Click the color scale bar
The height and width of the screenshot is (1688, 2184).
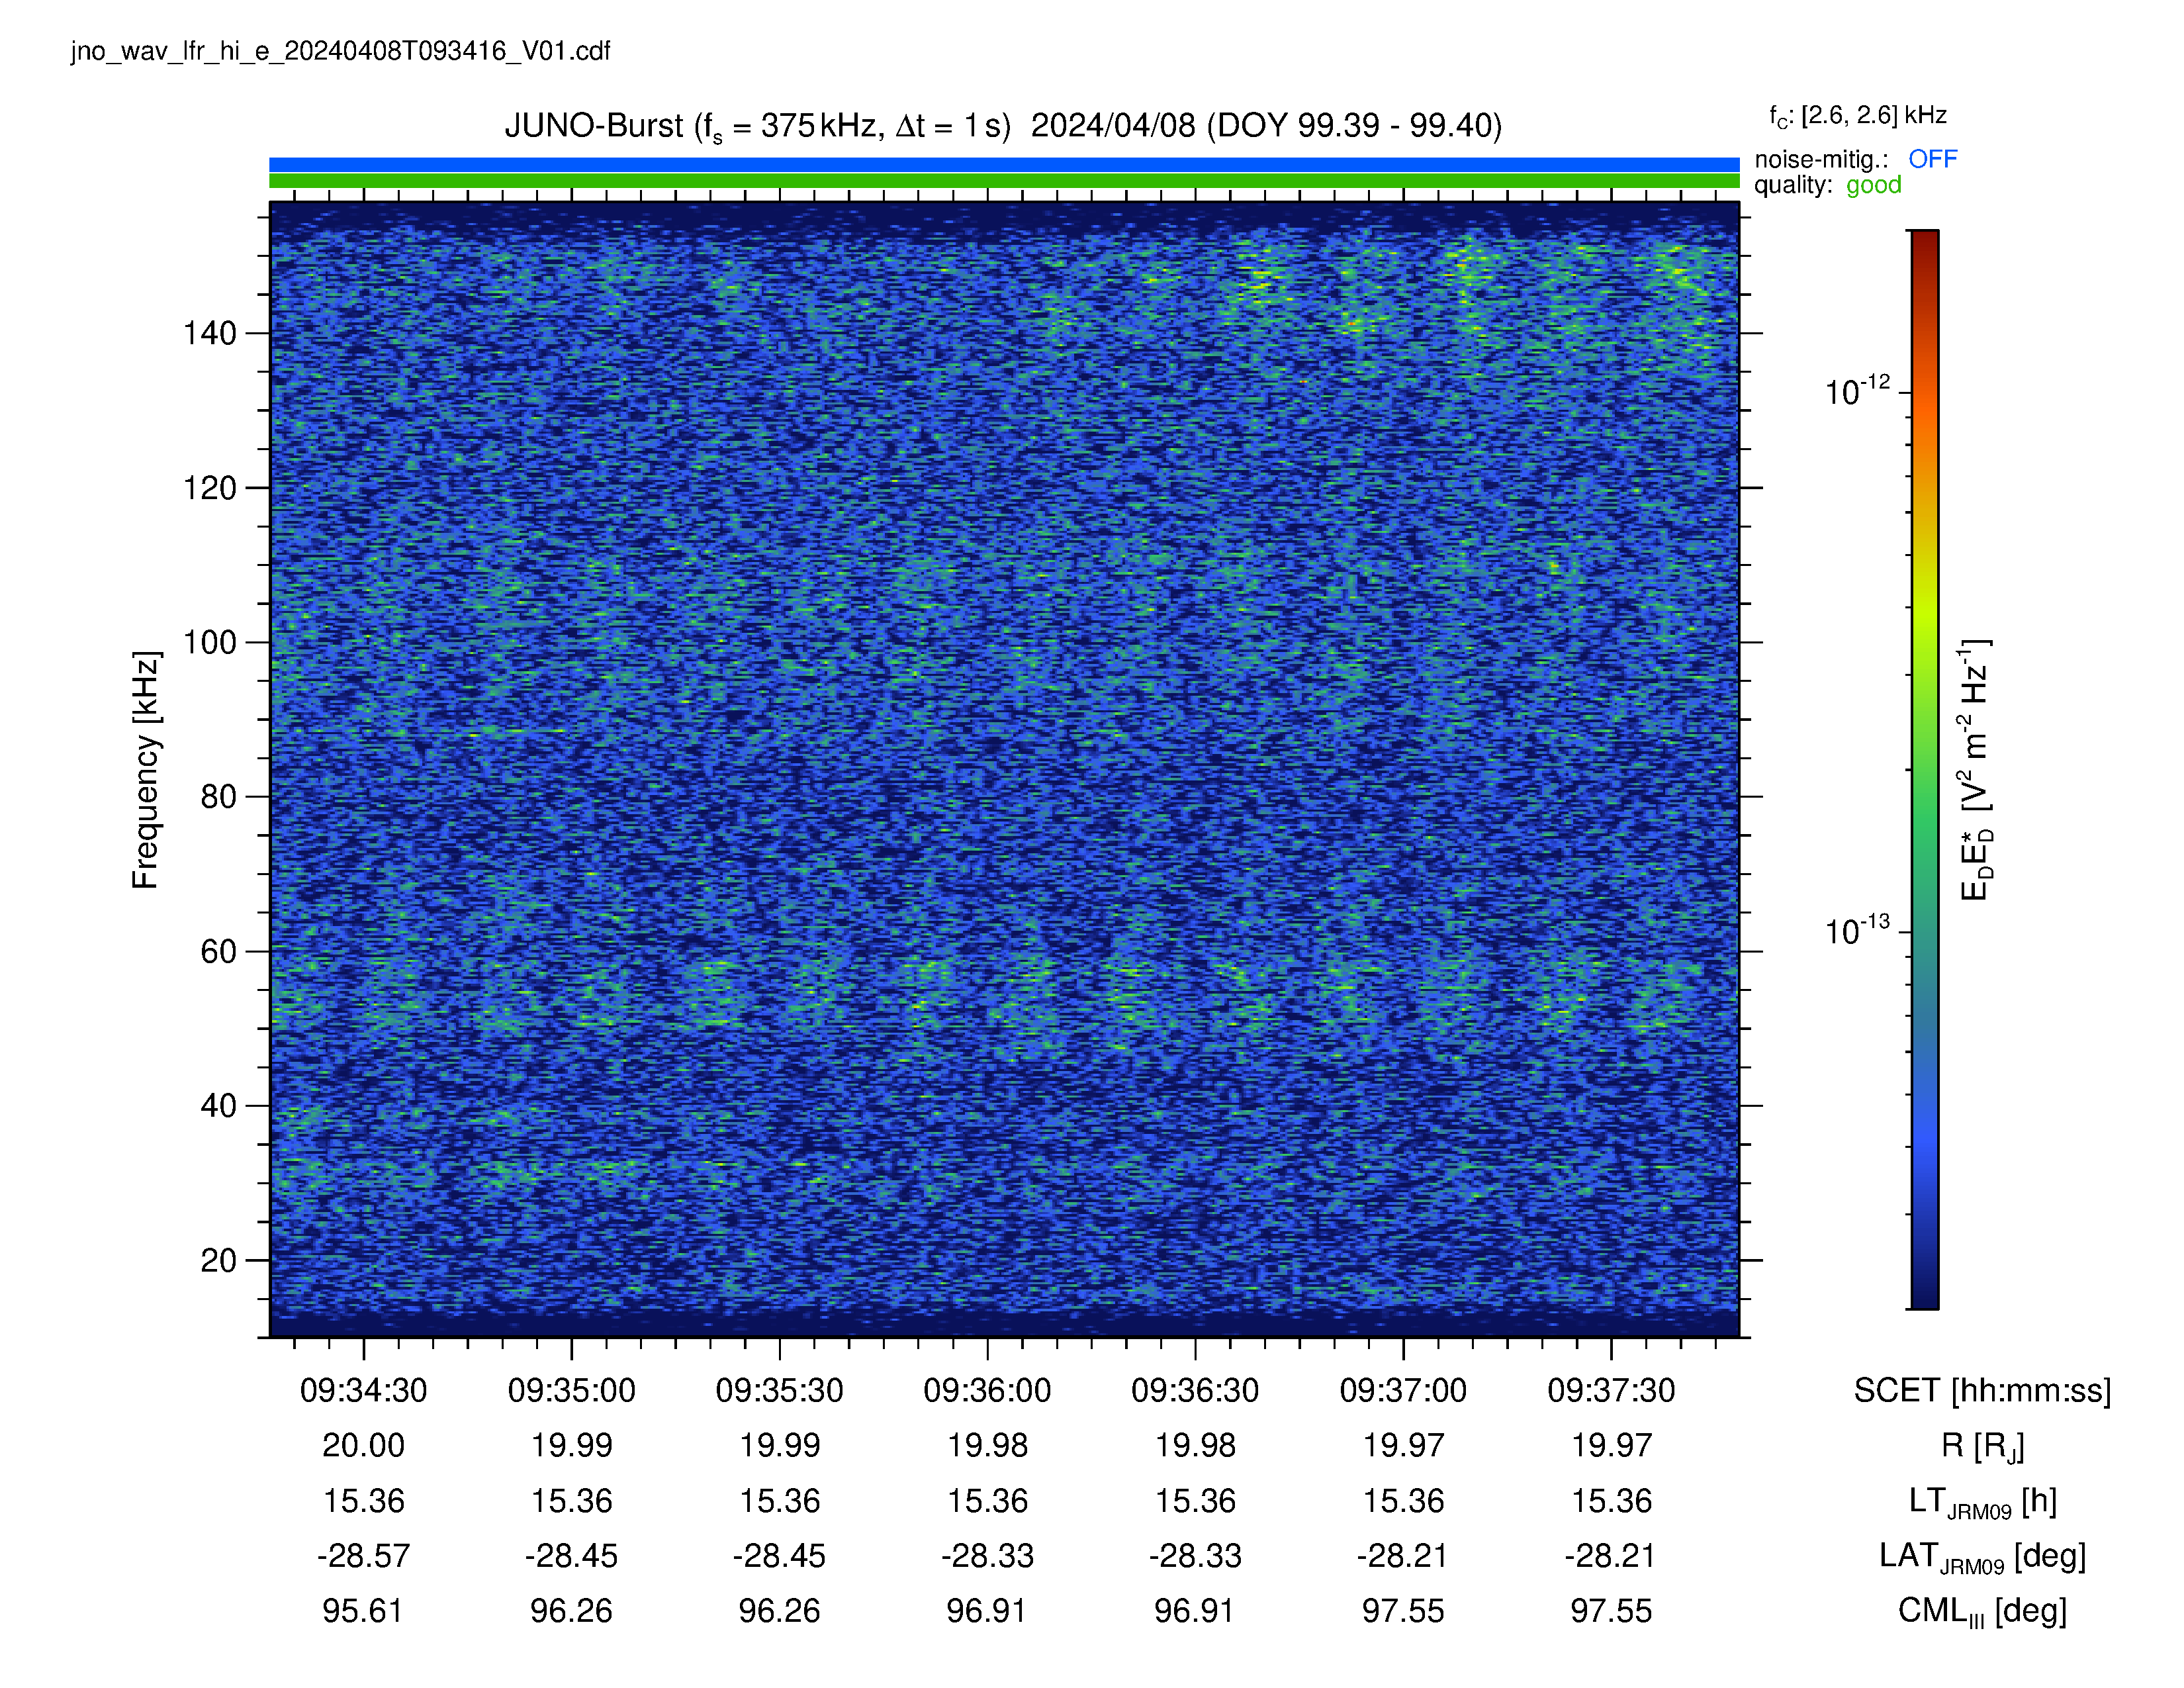(1925, 769)
